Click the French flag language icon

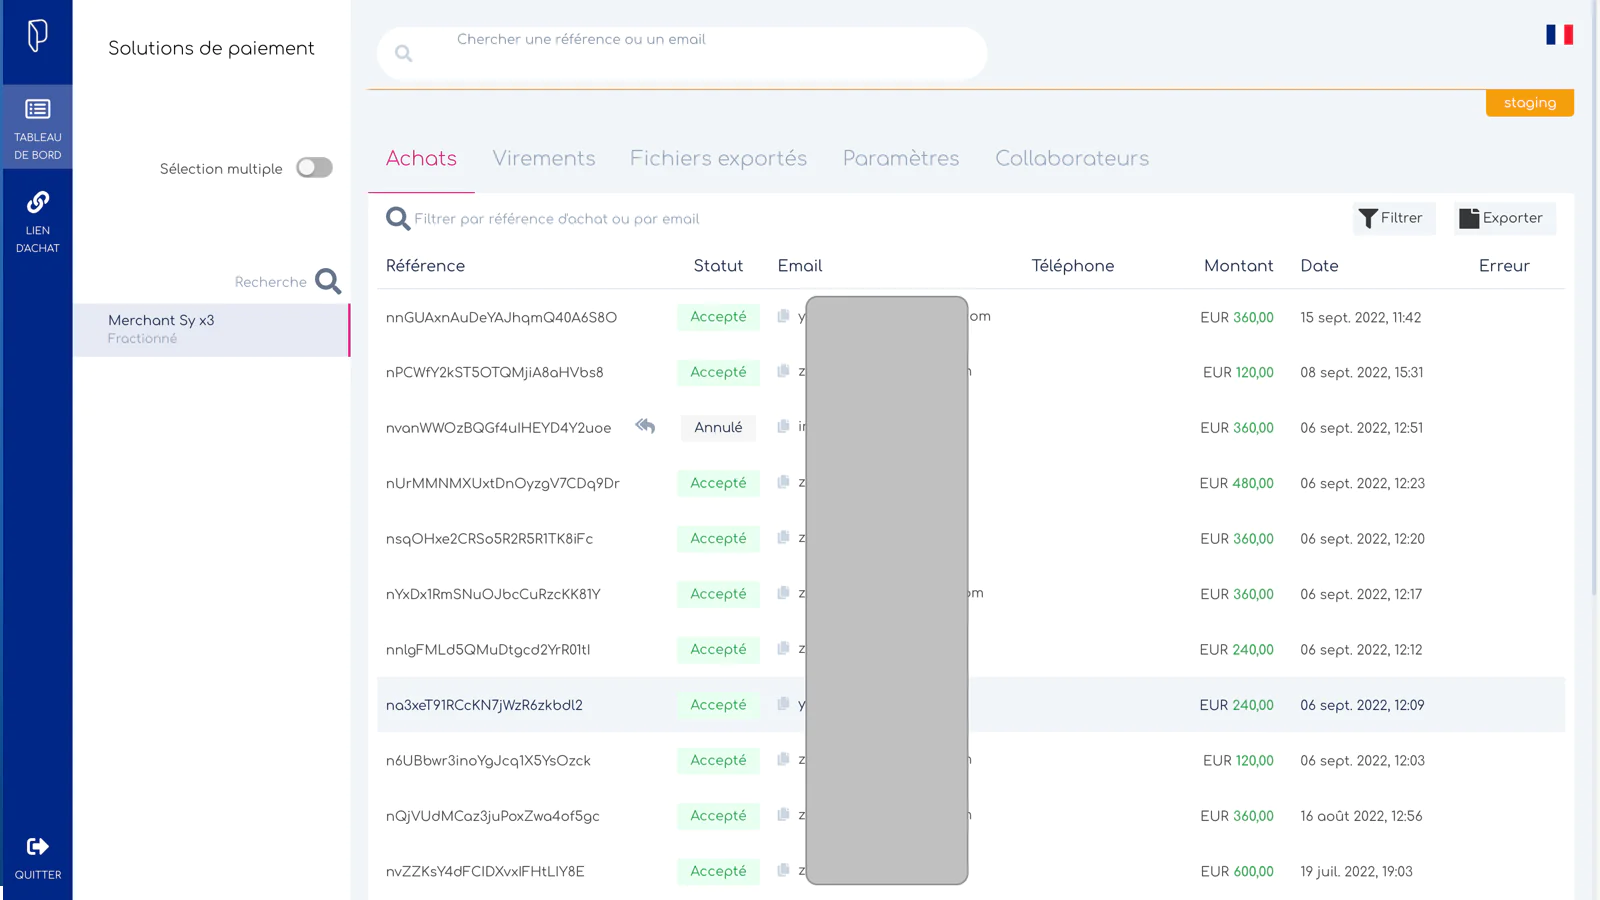click(x=1558, y=35)
